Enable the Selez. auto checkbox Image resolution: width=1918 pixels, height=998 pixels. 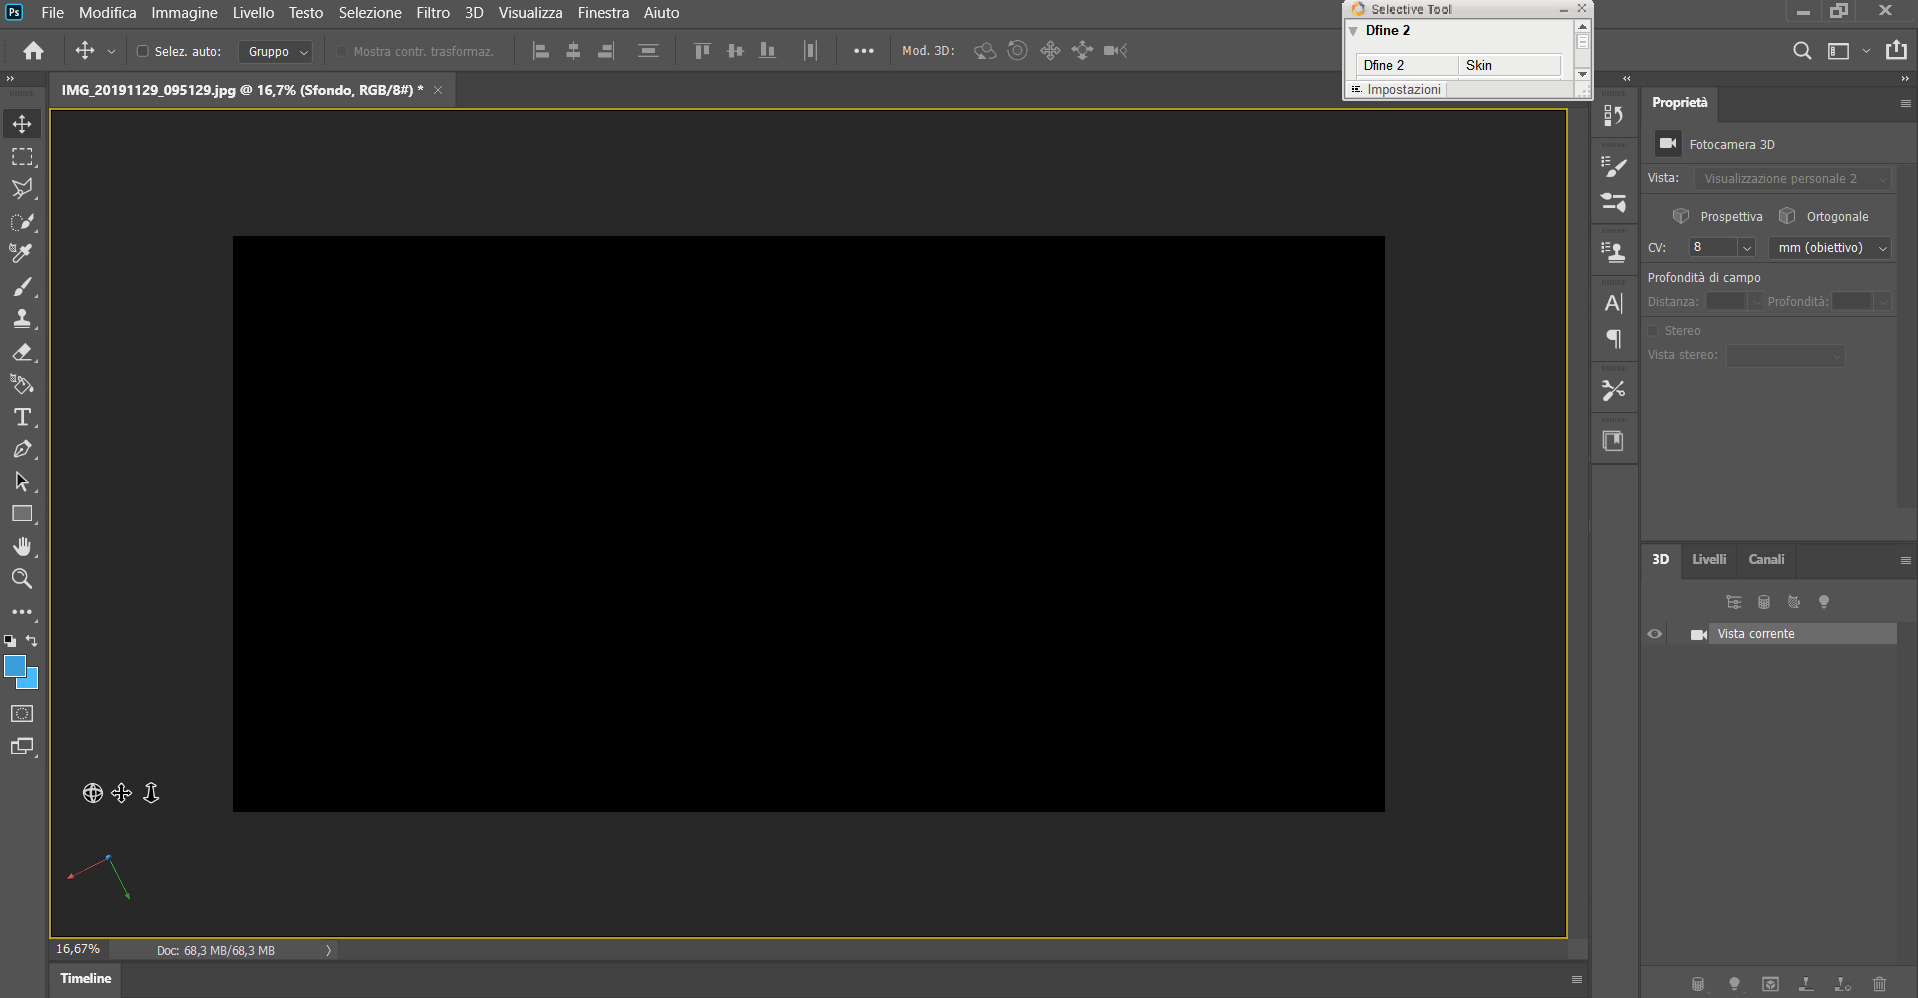(141, 51)
